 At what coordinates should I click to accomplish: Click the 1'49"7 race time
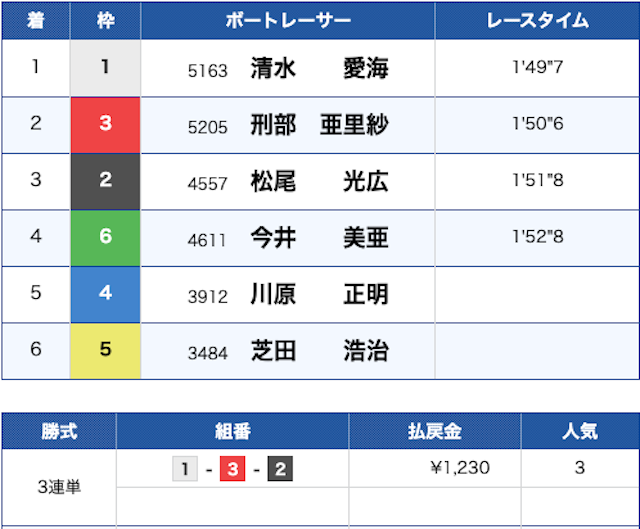[x=536, y=69]
